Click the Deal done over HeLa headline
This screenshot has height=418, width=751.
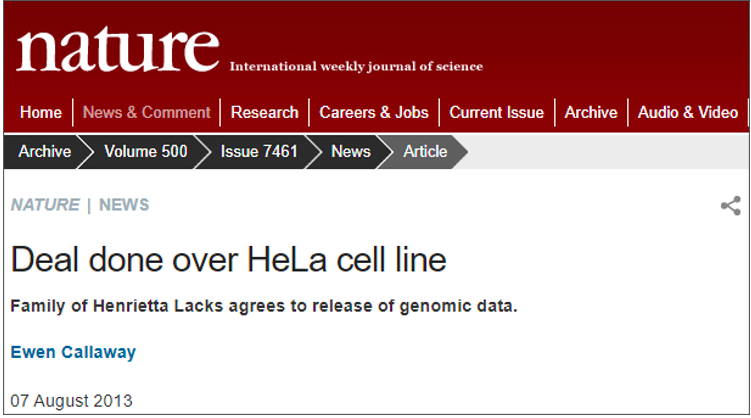tap(228, 260)
